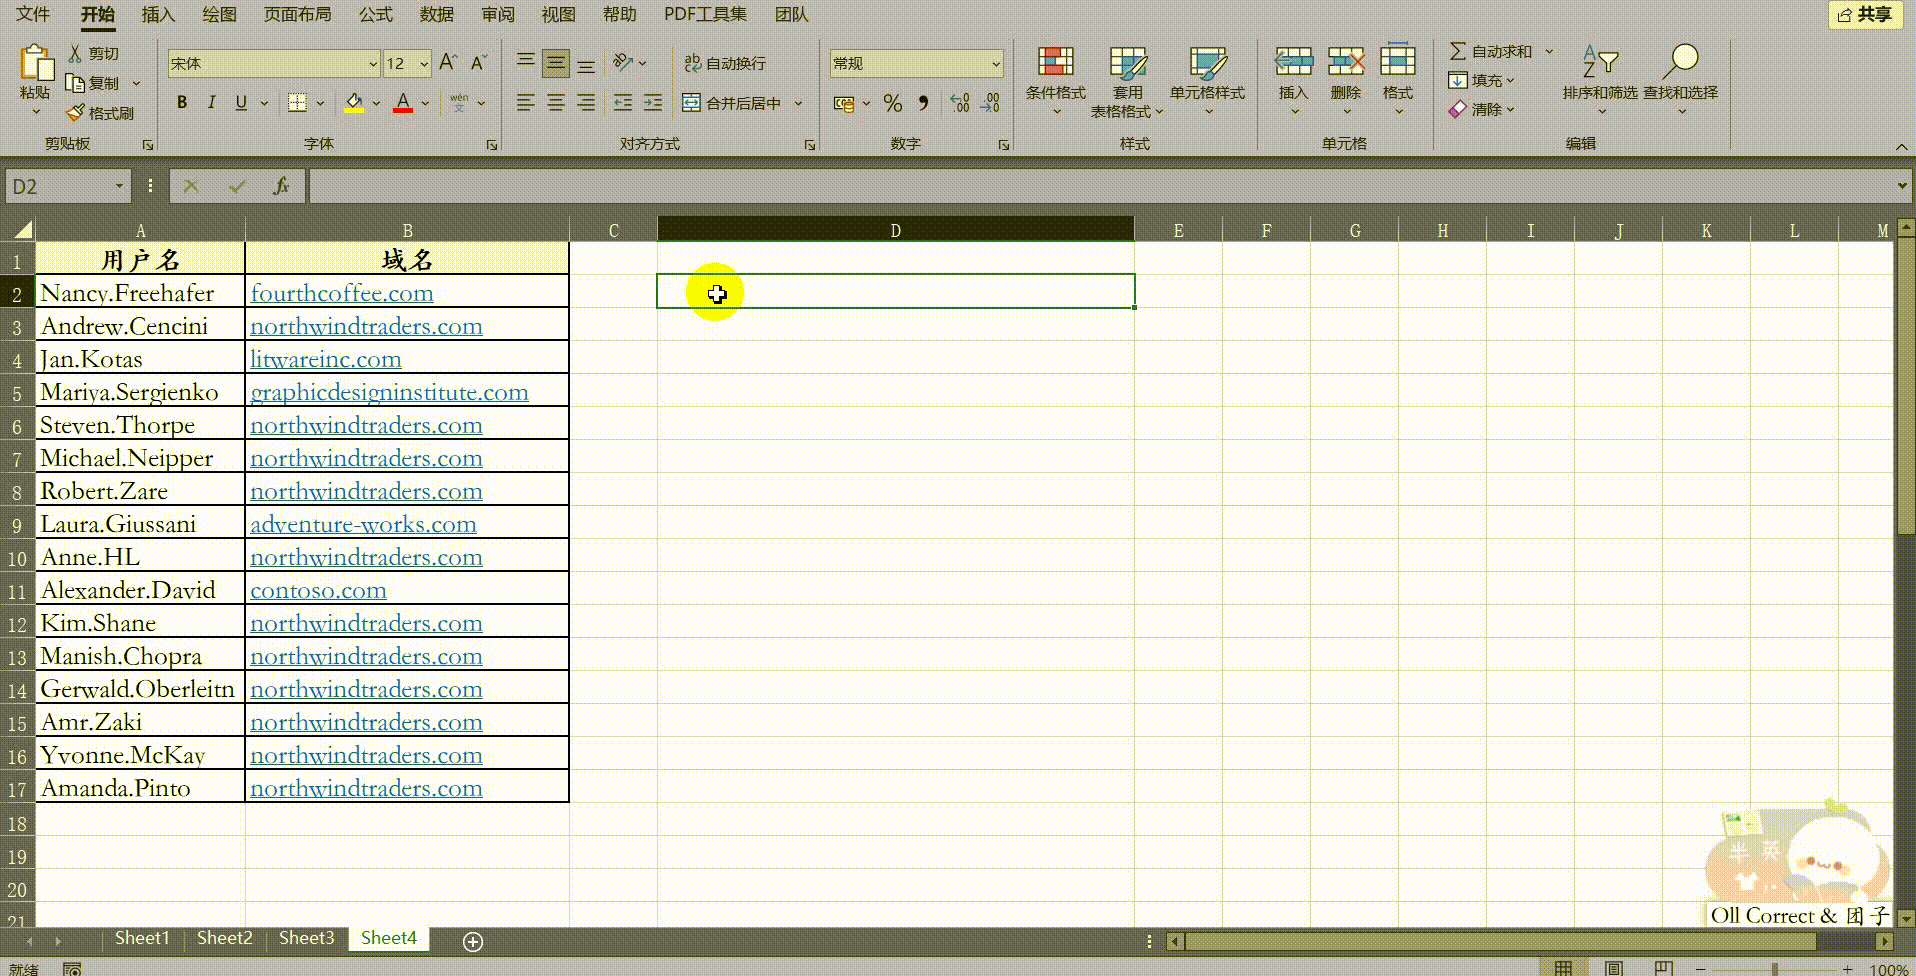Open the font size dropdown
The image size is (1916, 976).
pos(424,64)
